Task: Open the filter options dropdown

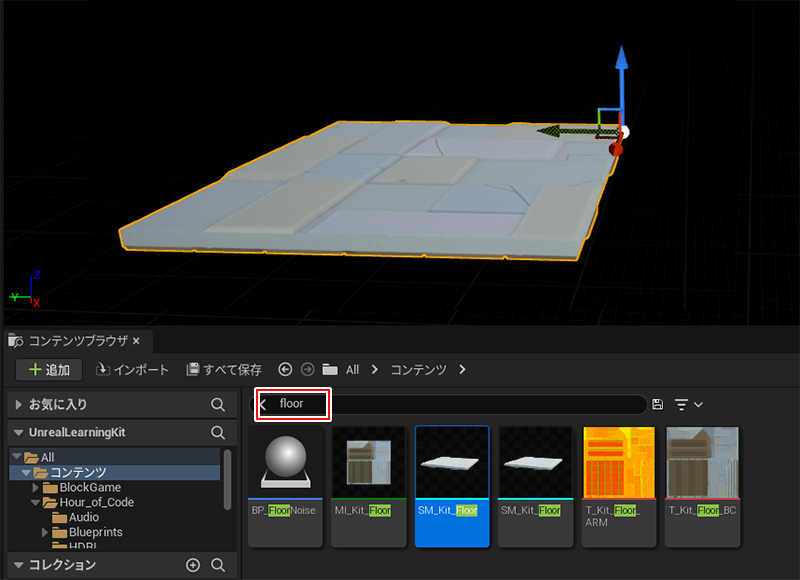Action: coord(688,404)
